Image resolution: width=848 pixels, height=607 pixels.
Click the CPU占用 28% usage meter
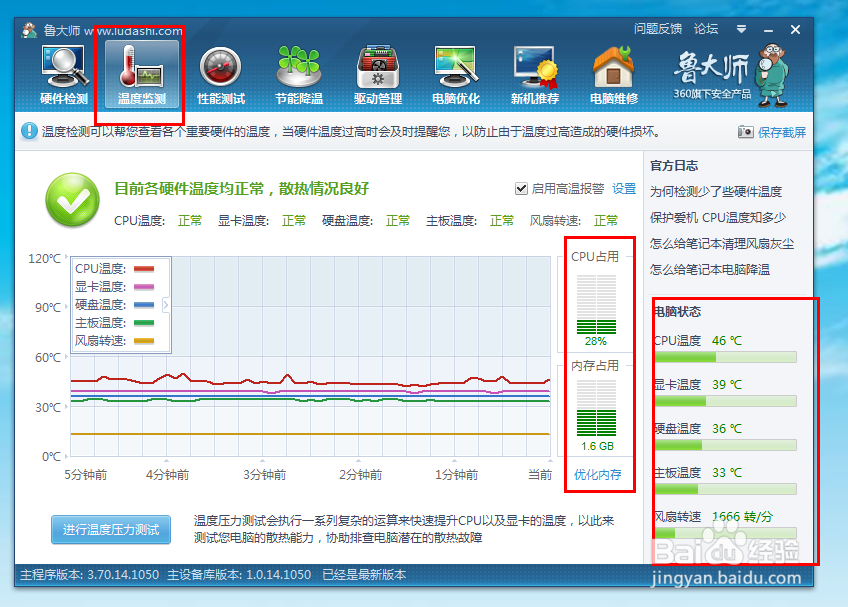coord(596,304)
